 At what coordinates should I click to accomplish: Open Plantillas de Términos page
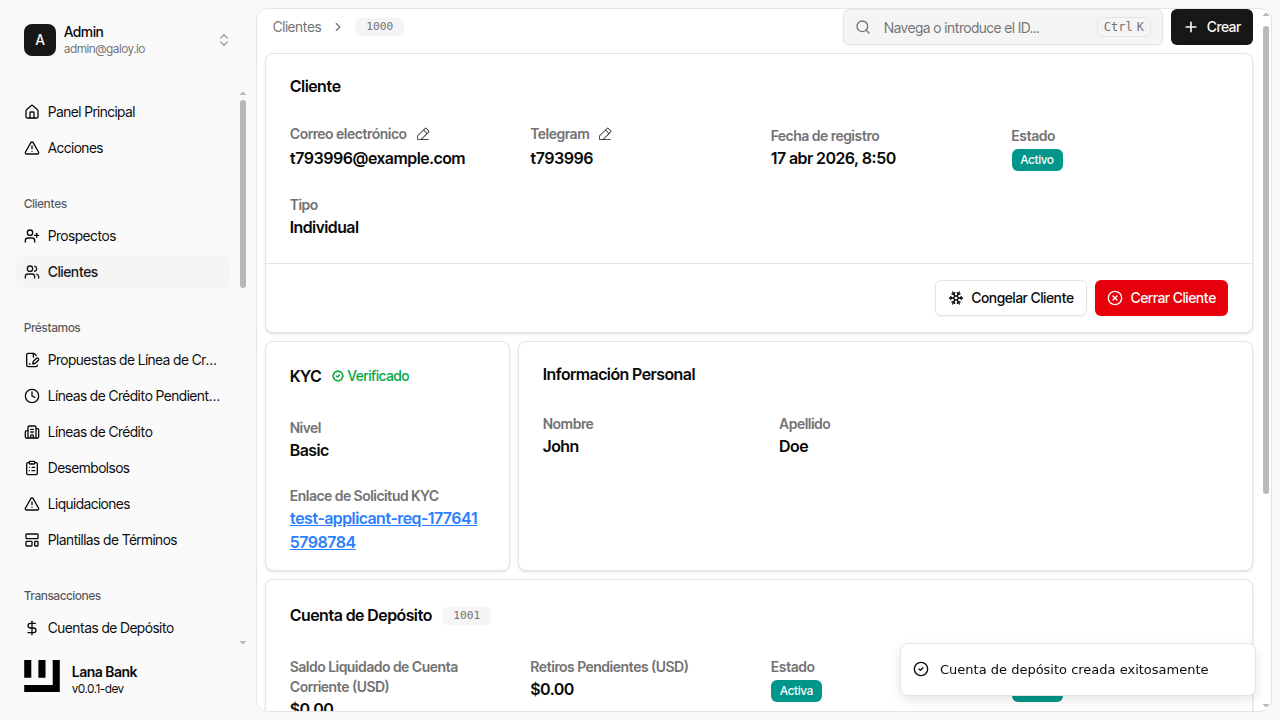(x=112, y=540)
